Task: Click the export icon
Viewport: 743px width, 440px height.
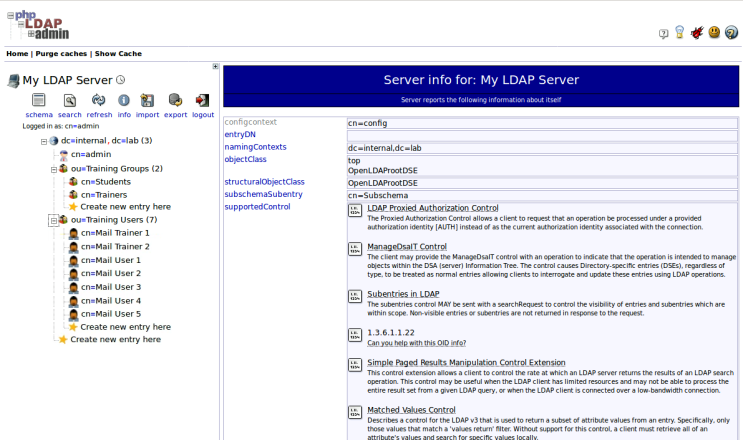Action: (175, 100)
